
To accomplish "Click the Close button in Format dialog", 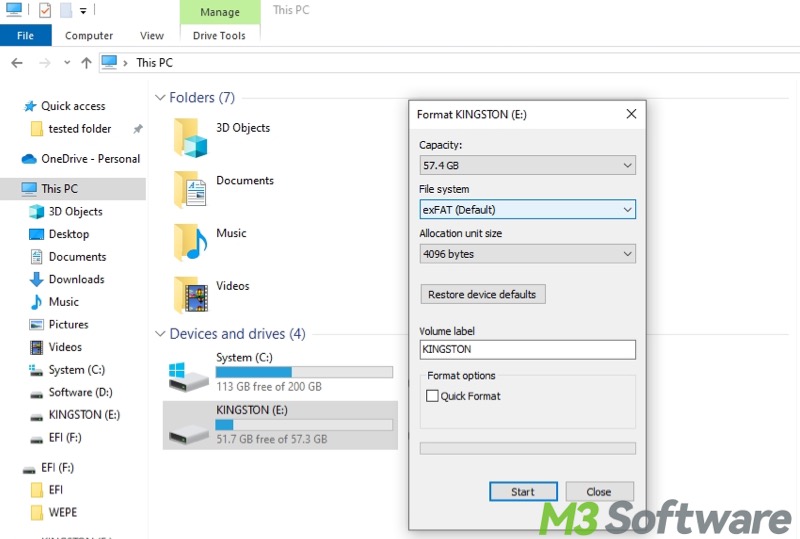I will 599,492.
